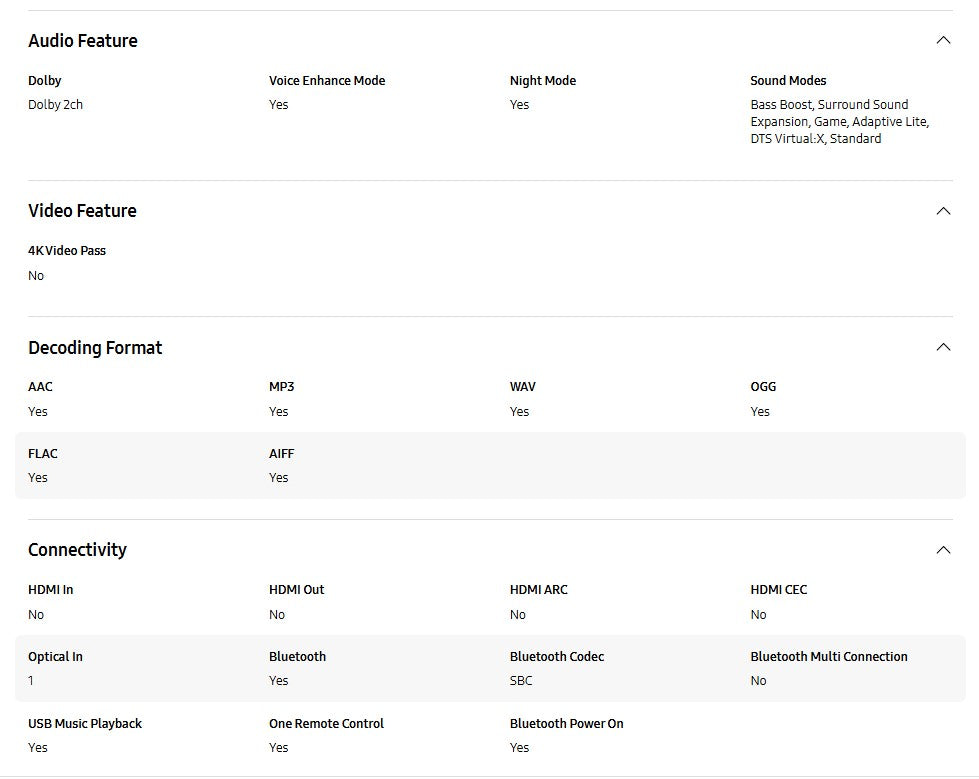The image size is (979, 779).
Task: Click the HDMI ARC label
Action: (x=539, y=590)
